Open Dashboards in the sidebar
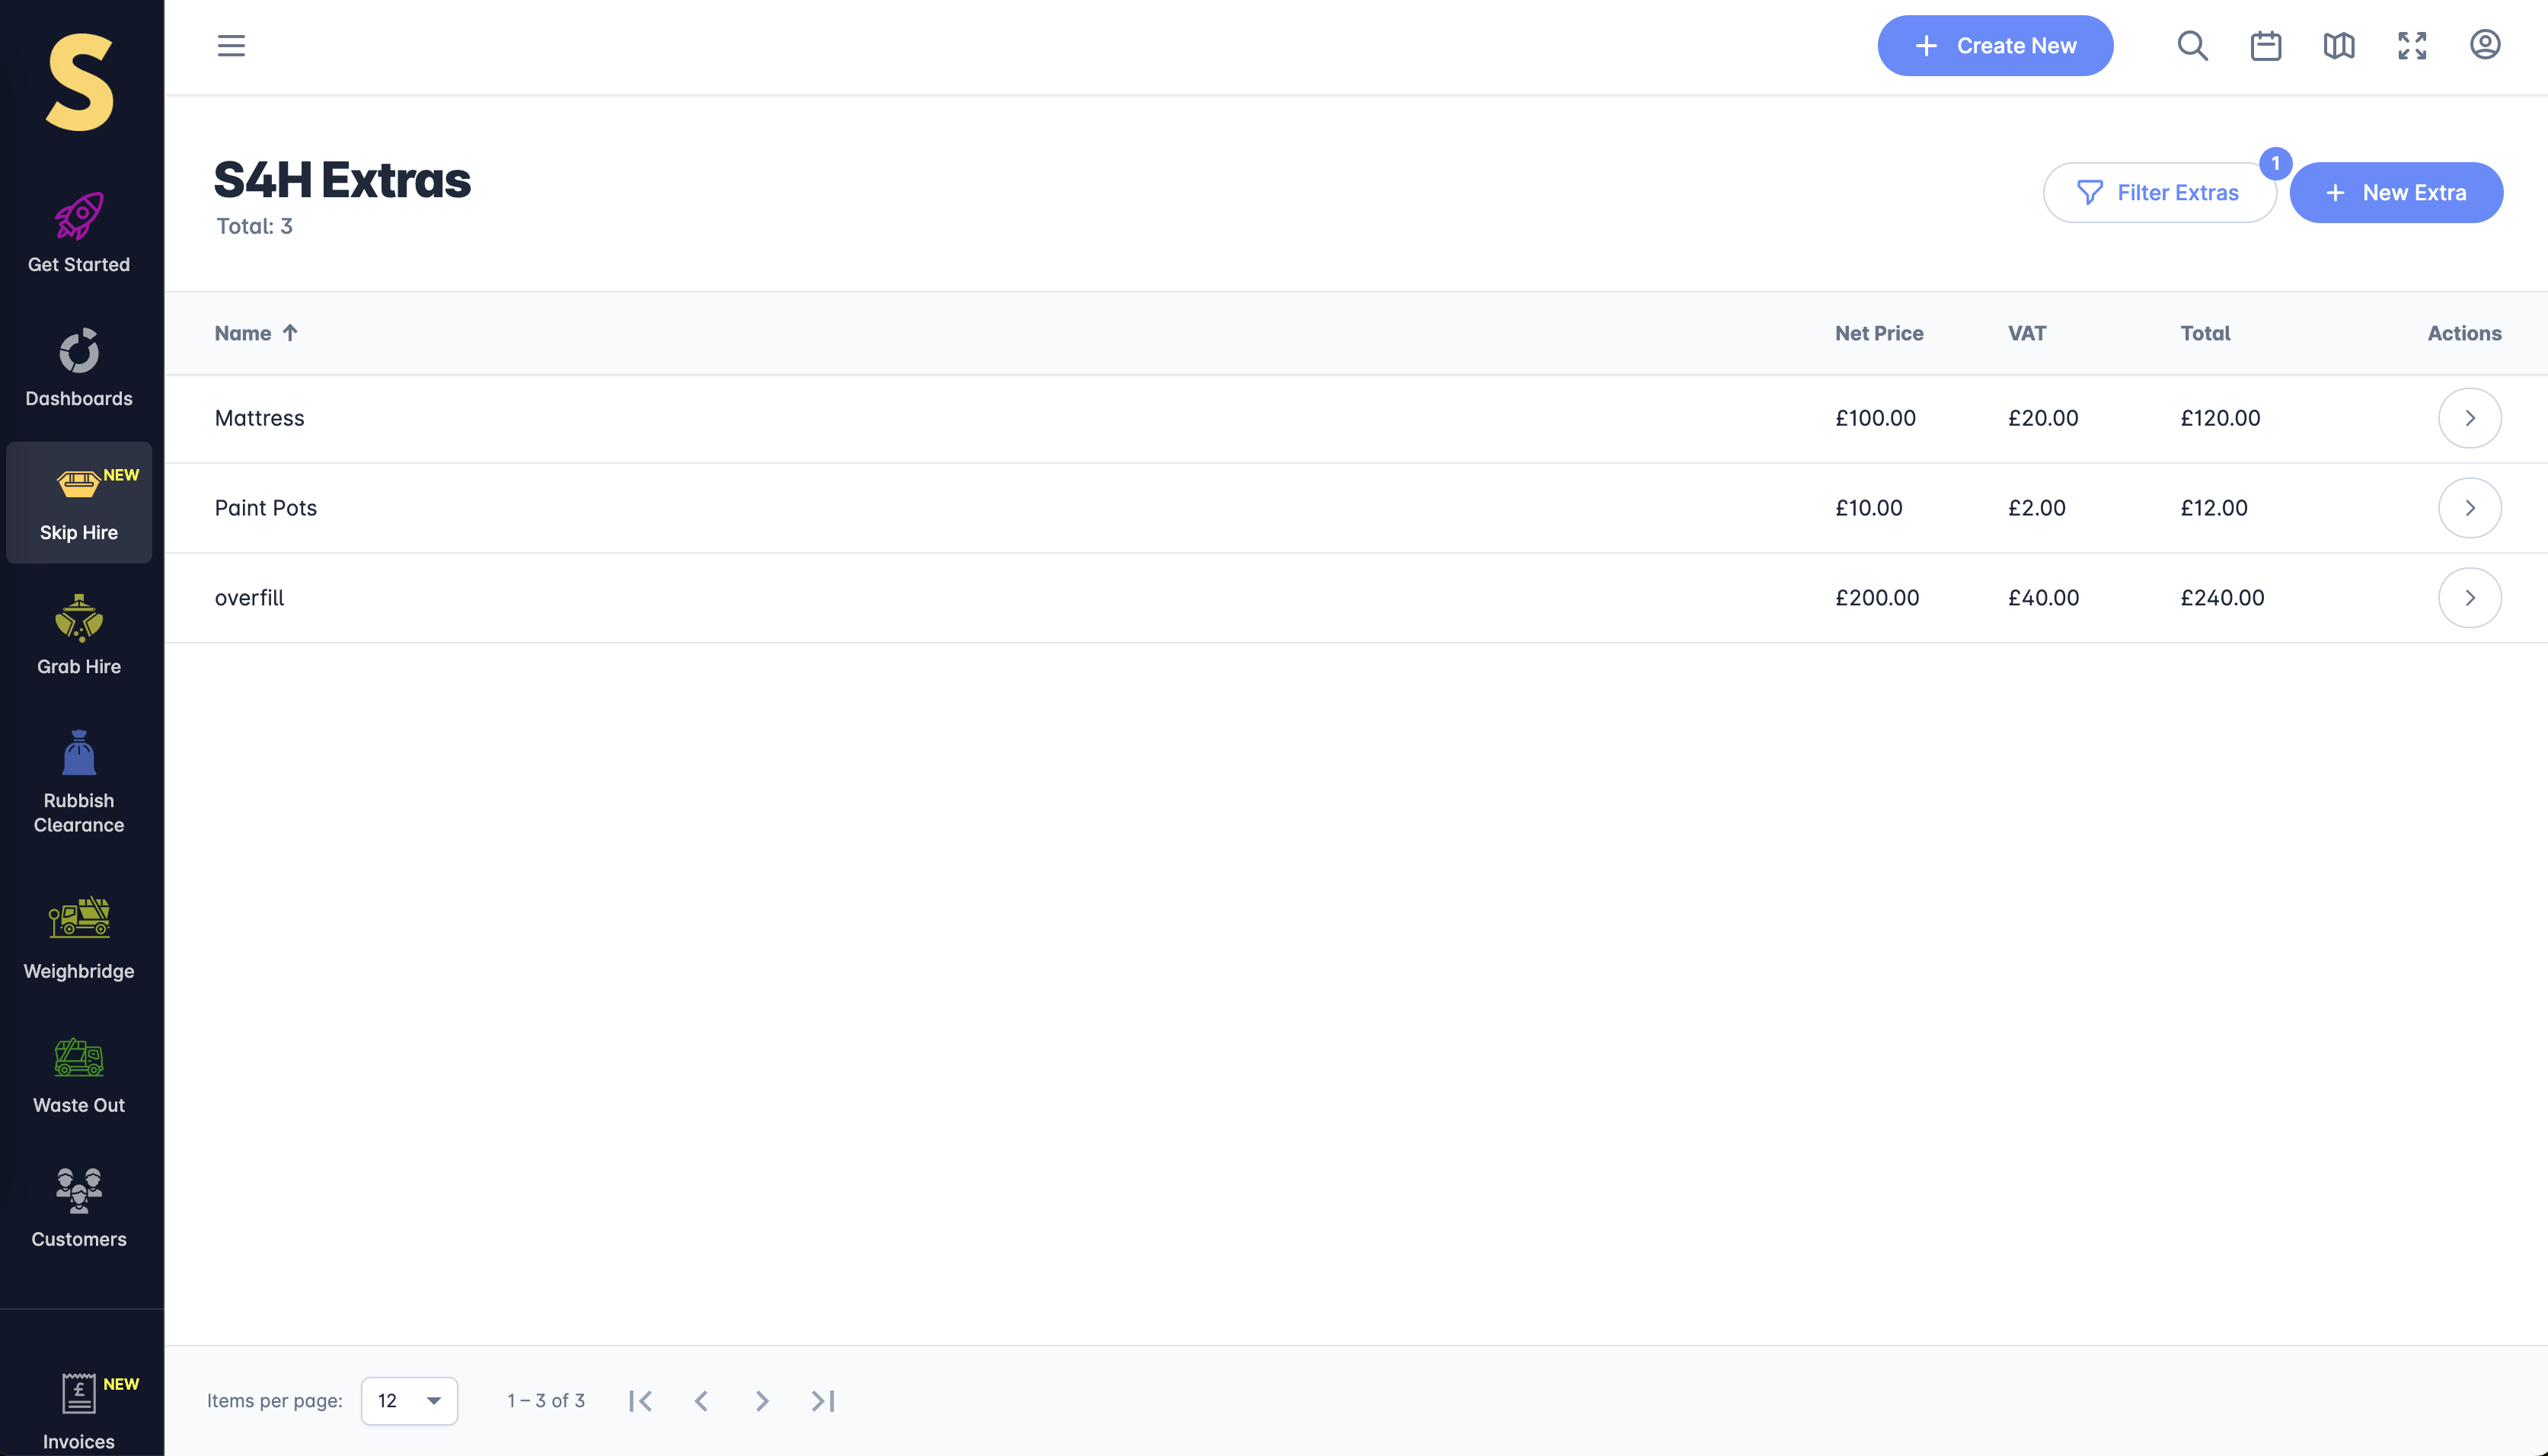The width and height of the screenshot is (2548, 1456). (x=79, y=367)
